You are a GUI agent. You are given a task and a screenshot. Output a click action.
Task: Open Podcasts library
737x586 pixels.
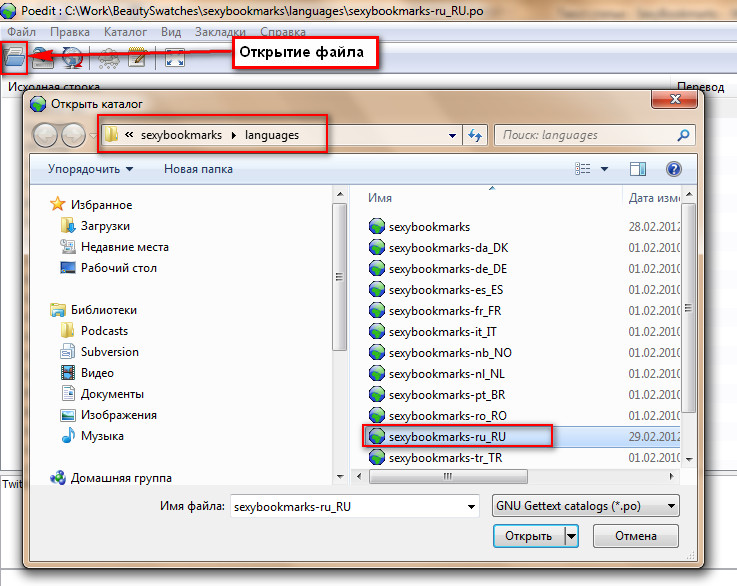94,331
